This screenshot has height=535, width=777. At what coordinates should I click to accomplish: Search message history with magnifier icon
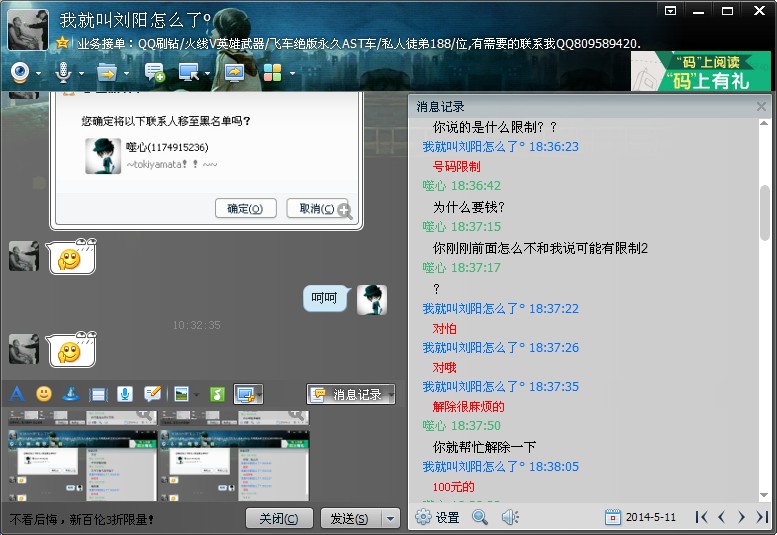click(480, 517)
